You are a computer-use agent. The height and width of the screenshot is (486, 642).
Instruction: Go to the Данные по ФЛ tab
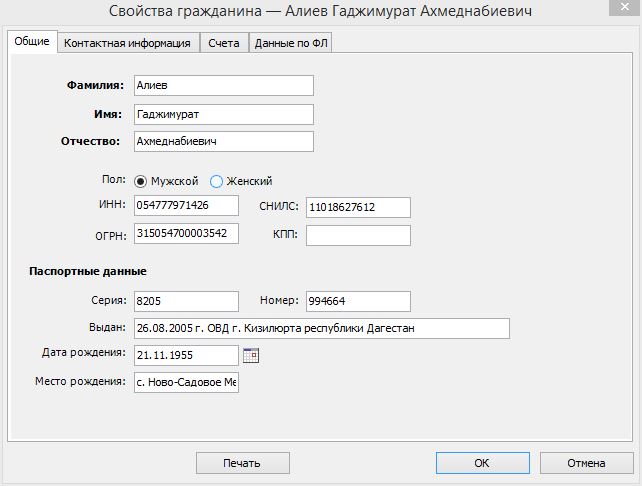pyautogui.click(x=291, y=43)
